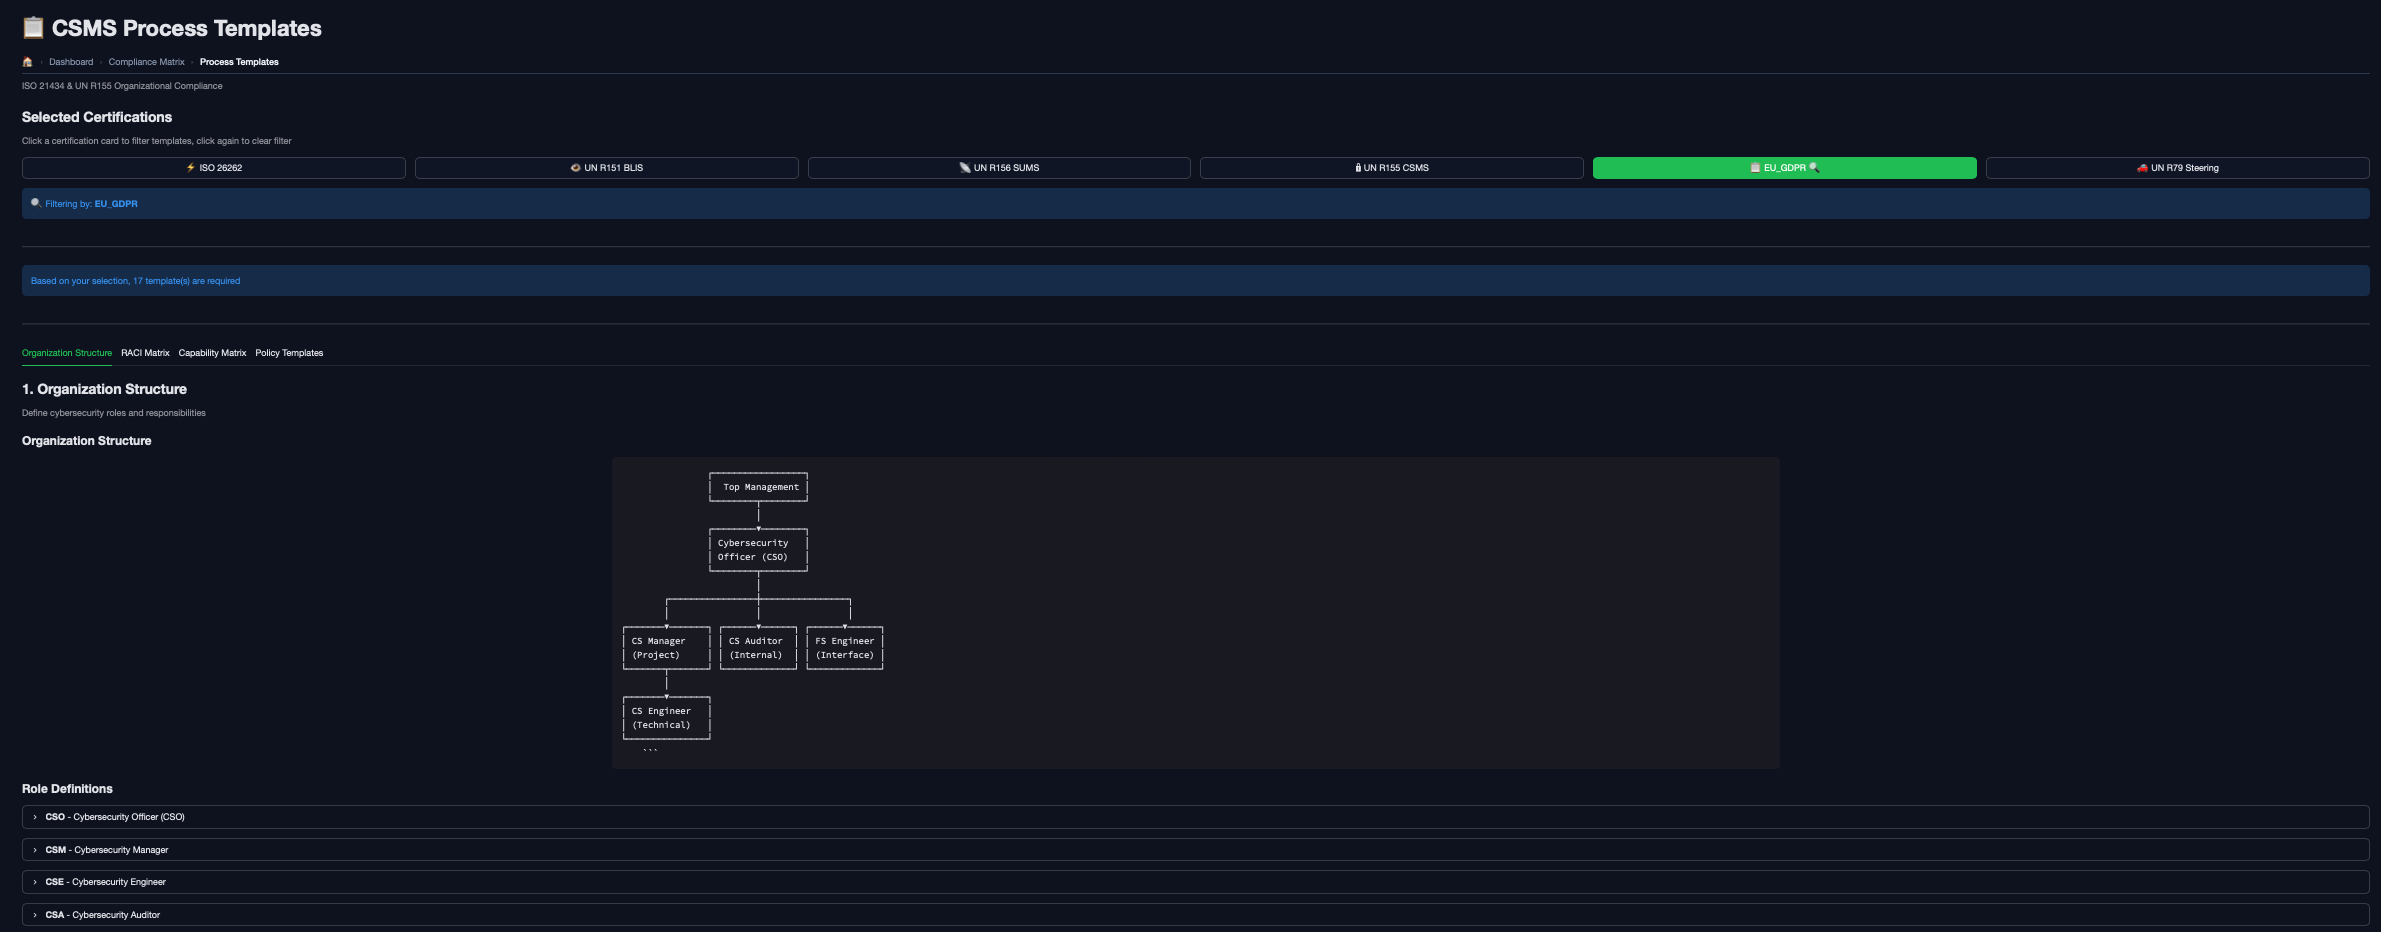This screenshot has width=2381, height=932.
Task: Expand the CSA Cybersecurity Auditor role
Action: click(x=102, y=915)
